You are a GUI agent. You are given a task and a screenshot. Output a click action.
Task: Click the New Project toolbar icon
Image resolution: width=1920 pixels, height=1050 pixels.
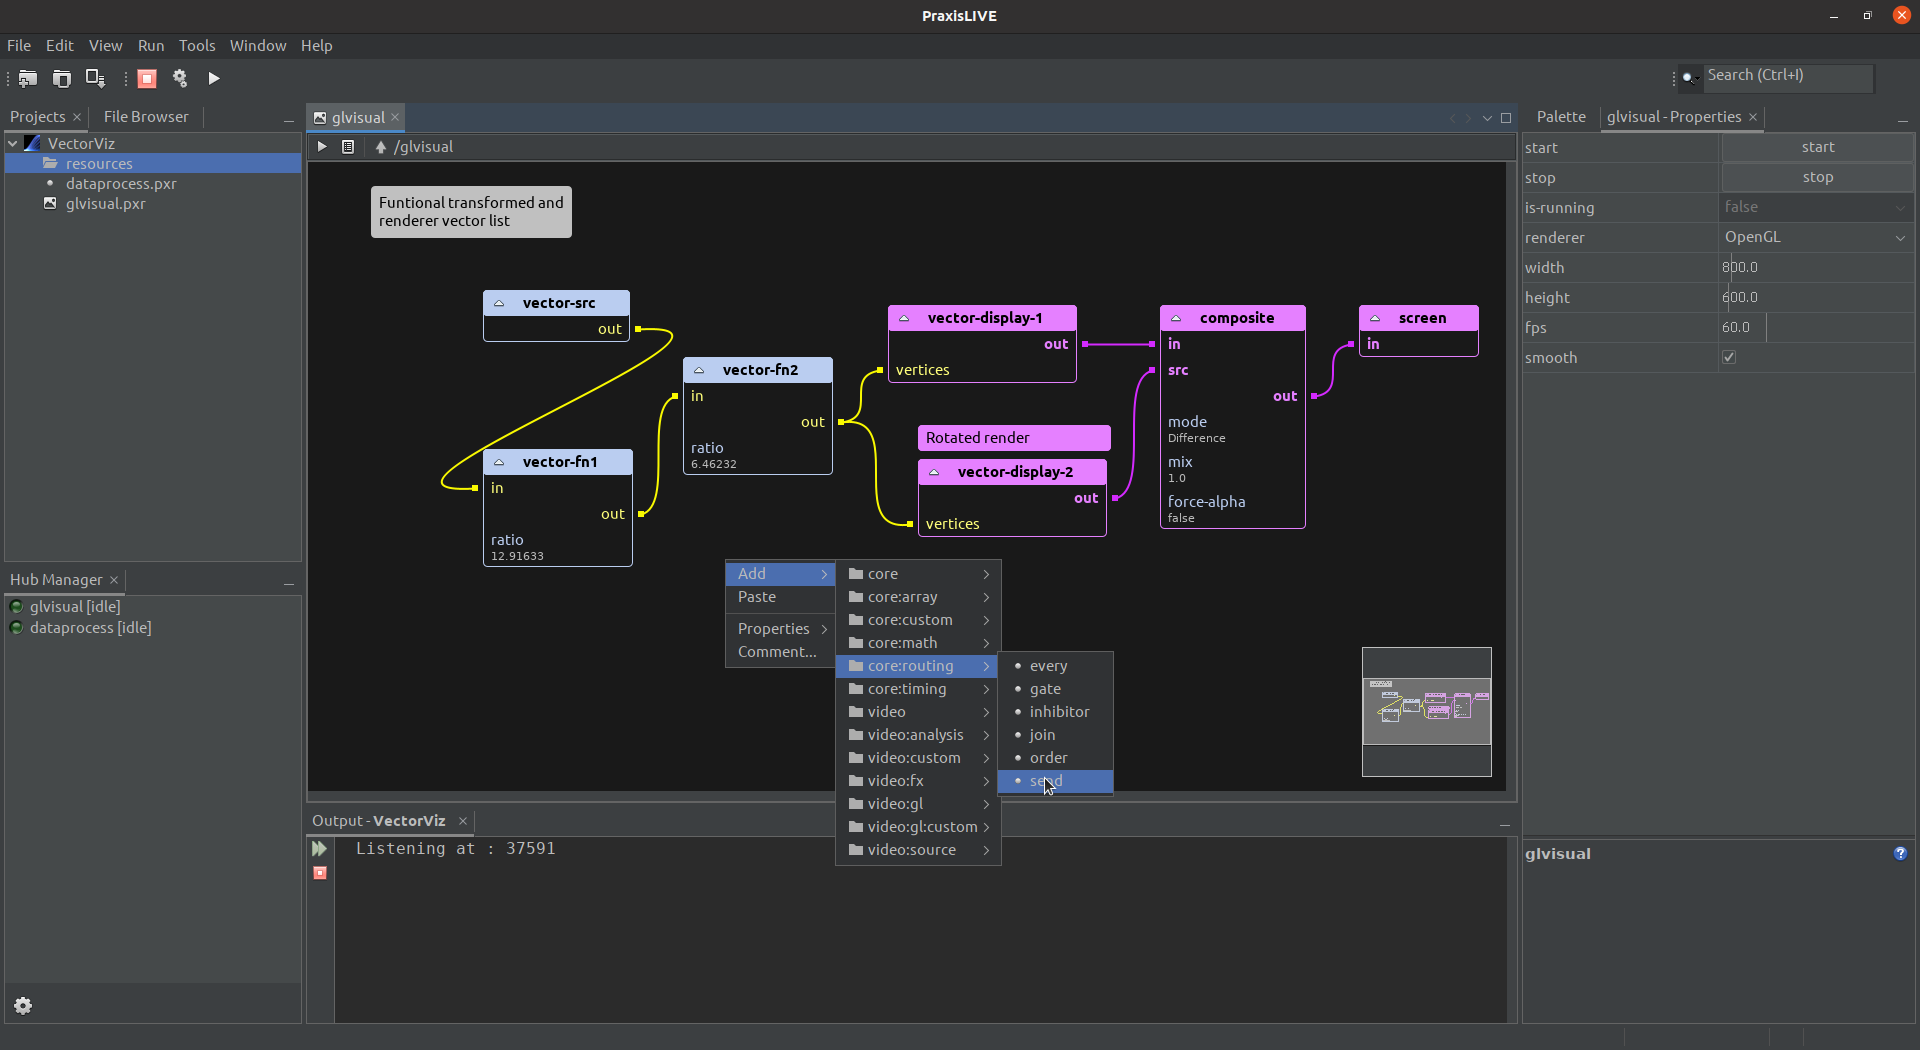(x=28, y=78)
